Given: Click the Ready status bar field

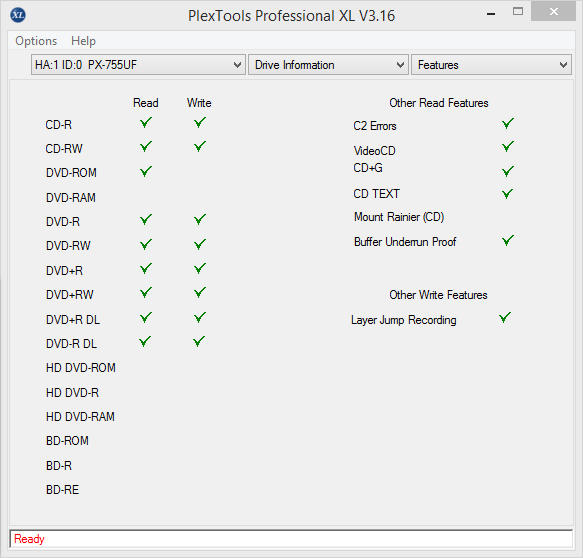Looking at the screenshot, I should click(291, 539).
